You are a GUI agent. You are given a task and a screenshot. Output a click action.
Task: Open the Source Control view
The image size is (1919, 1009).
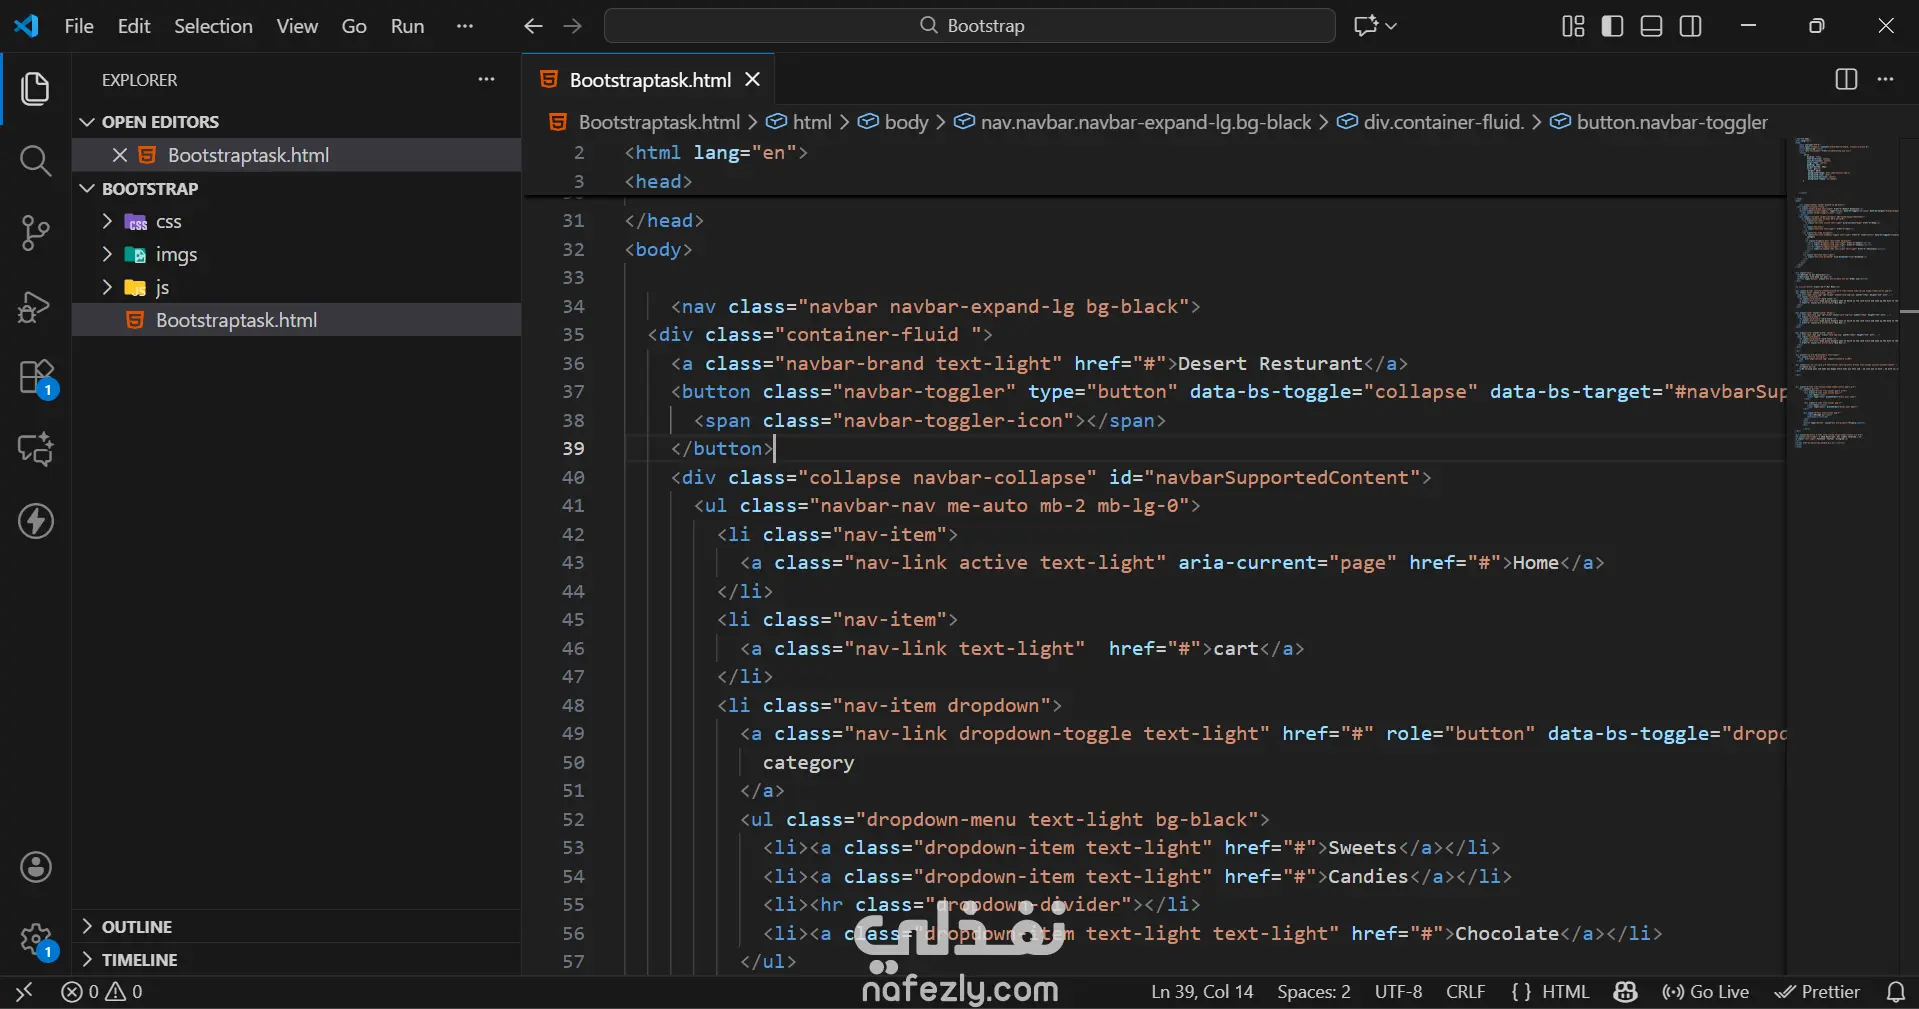[x=35, y=232]
